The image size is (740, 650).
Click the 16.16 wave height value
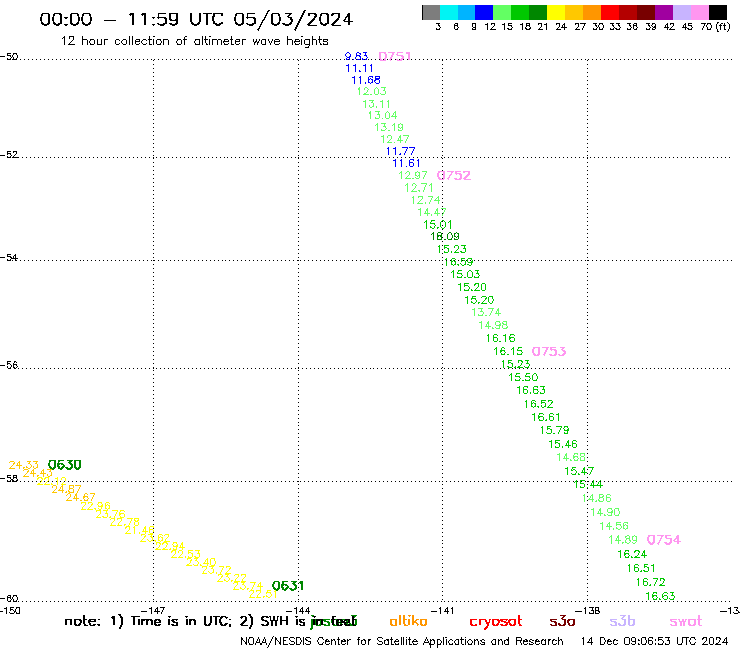pyautogui.click(x=500, y=338)
